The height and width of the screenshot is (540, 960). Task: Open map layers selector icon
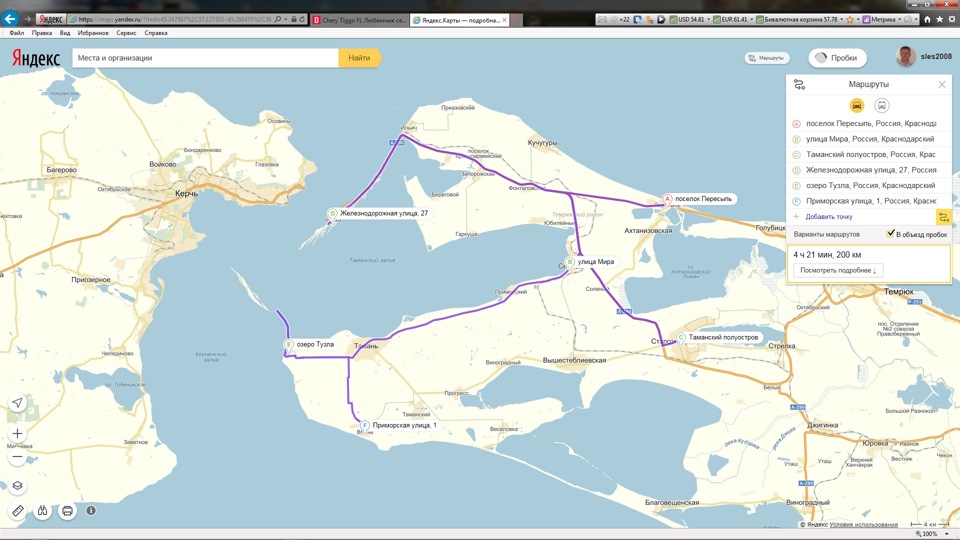tap(17, 486)
